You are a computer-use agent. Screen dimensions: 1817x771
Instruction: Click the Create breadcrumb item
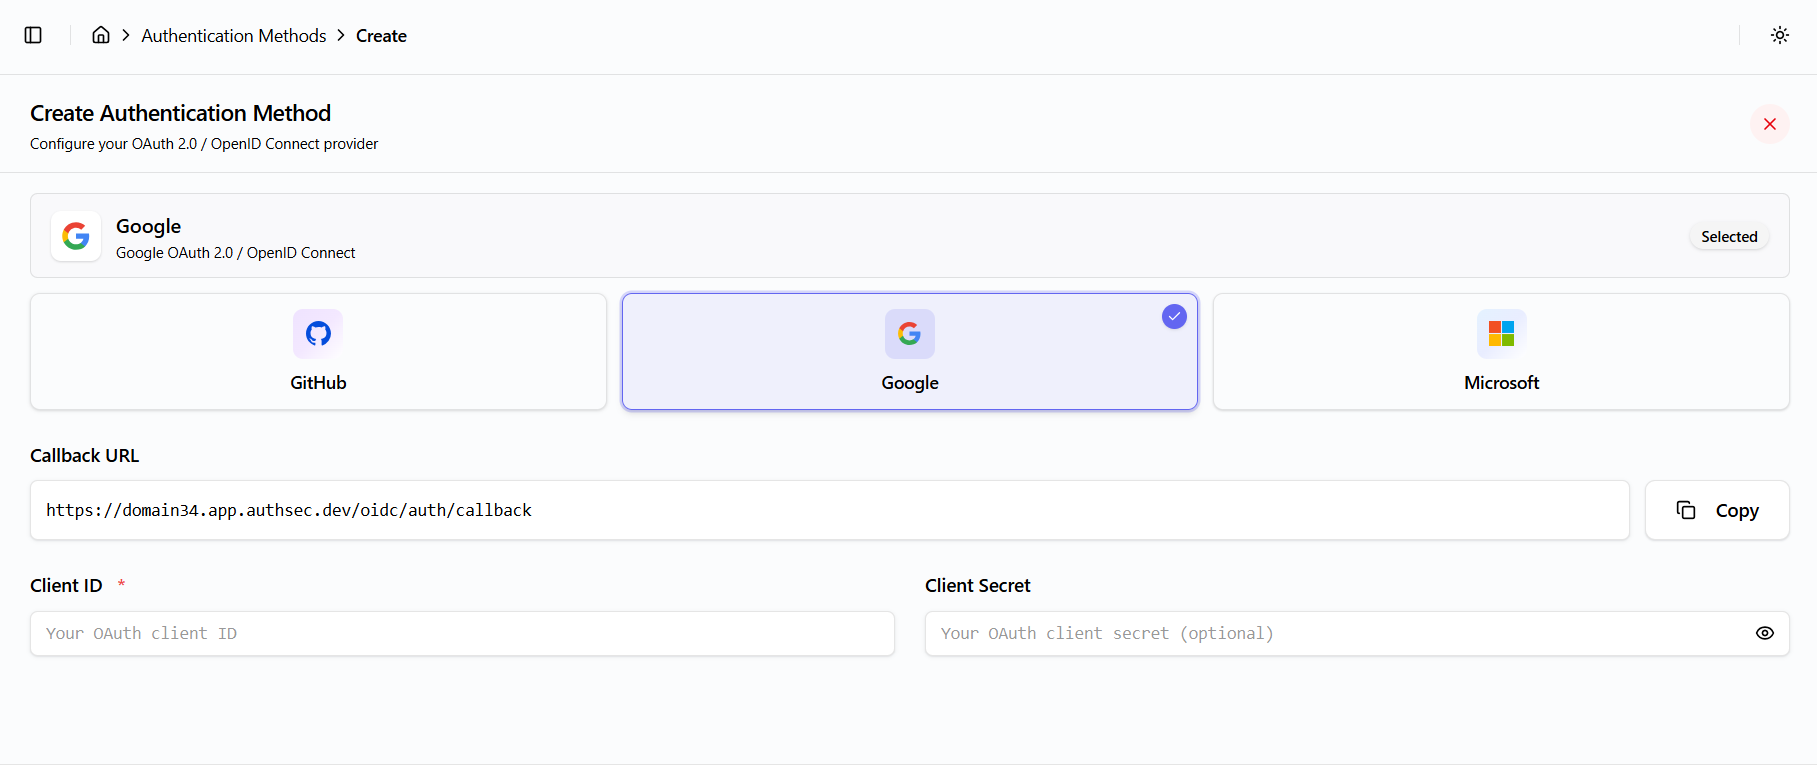(381, 36)
